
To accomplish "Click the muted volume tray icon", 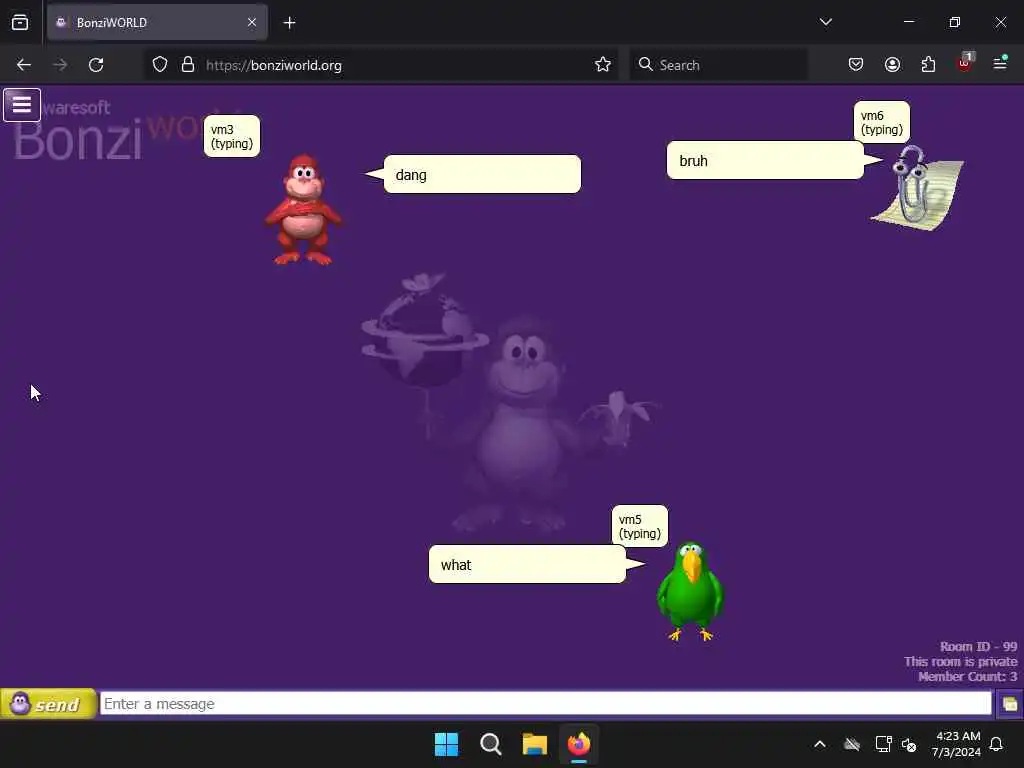I will tap(909, 744).
